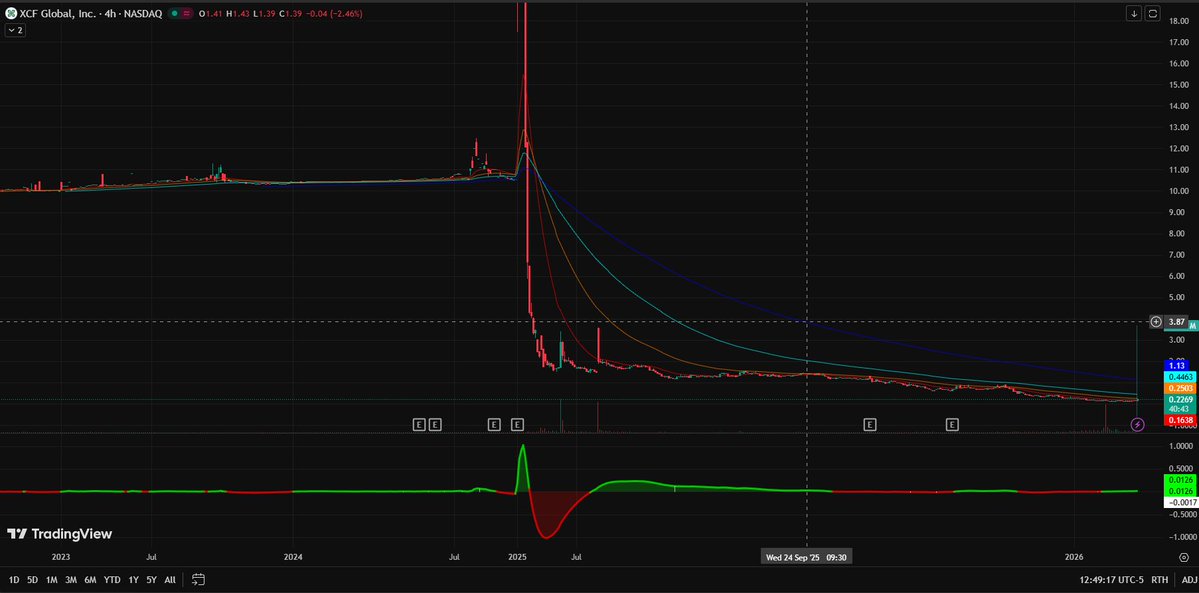Click the pink data mode indicator icon

187,14
